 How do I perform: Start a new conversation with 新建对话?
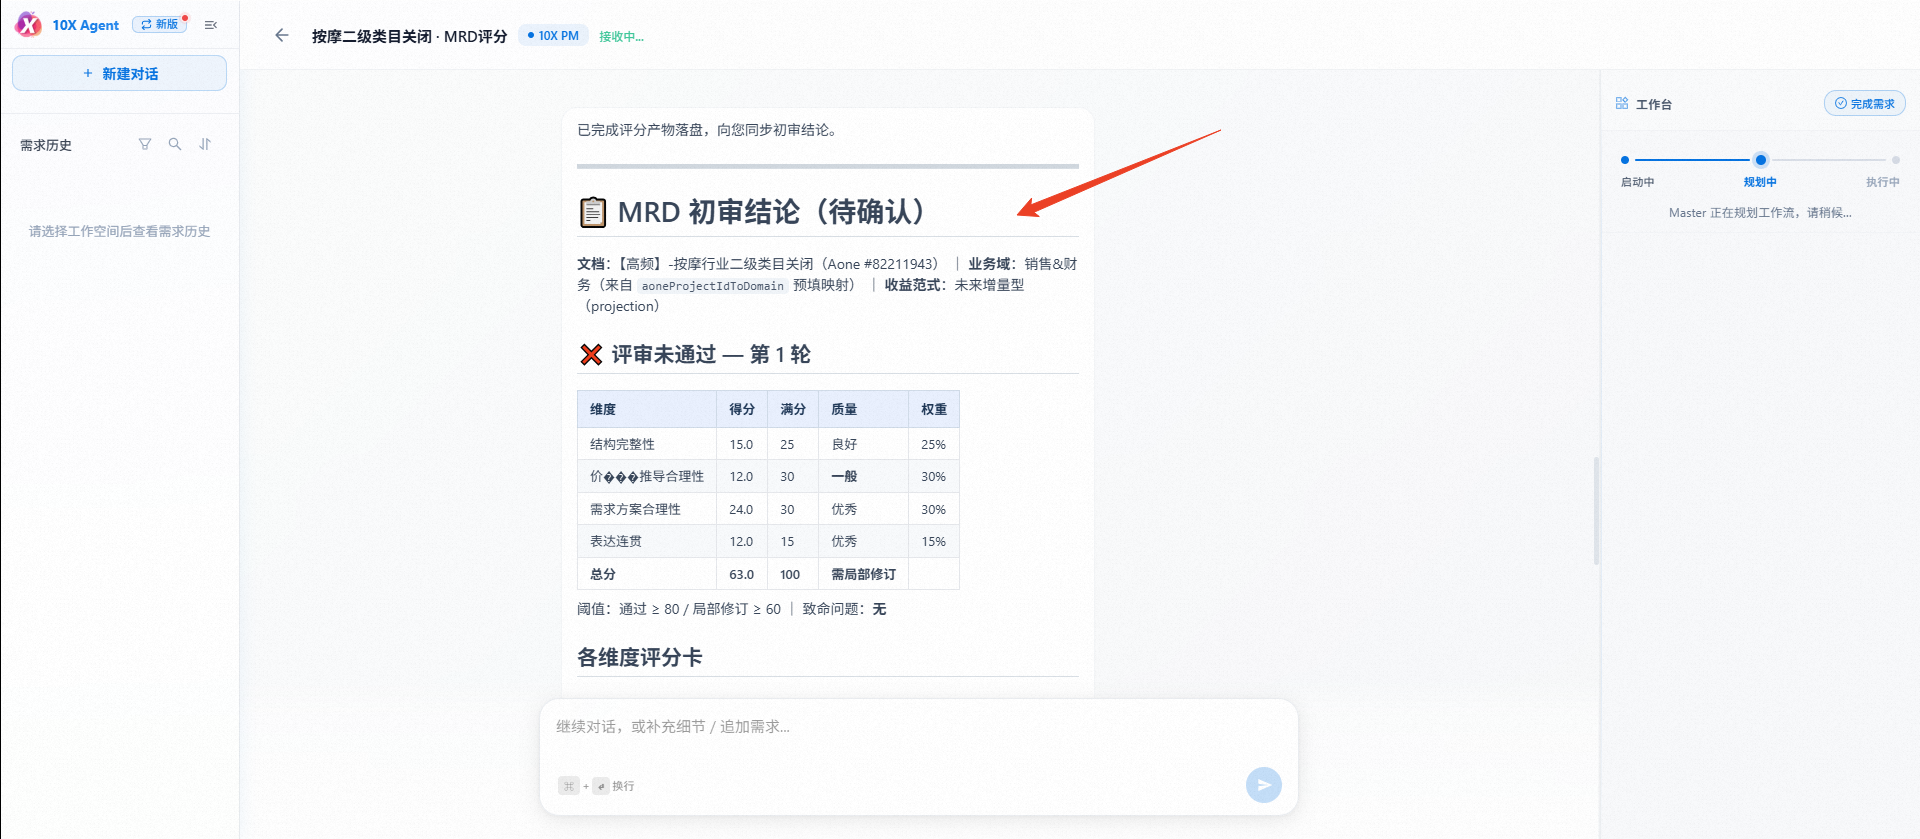pos(119,73)
